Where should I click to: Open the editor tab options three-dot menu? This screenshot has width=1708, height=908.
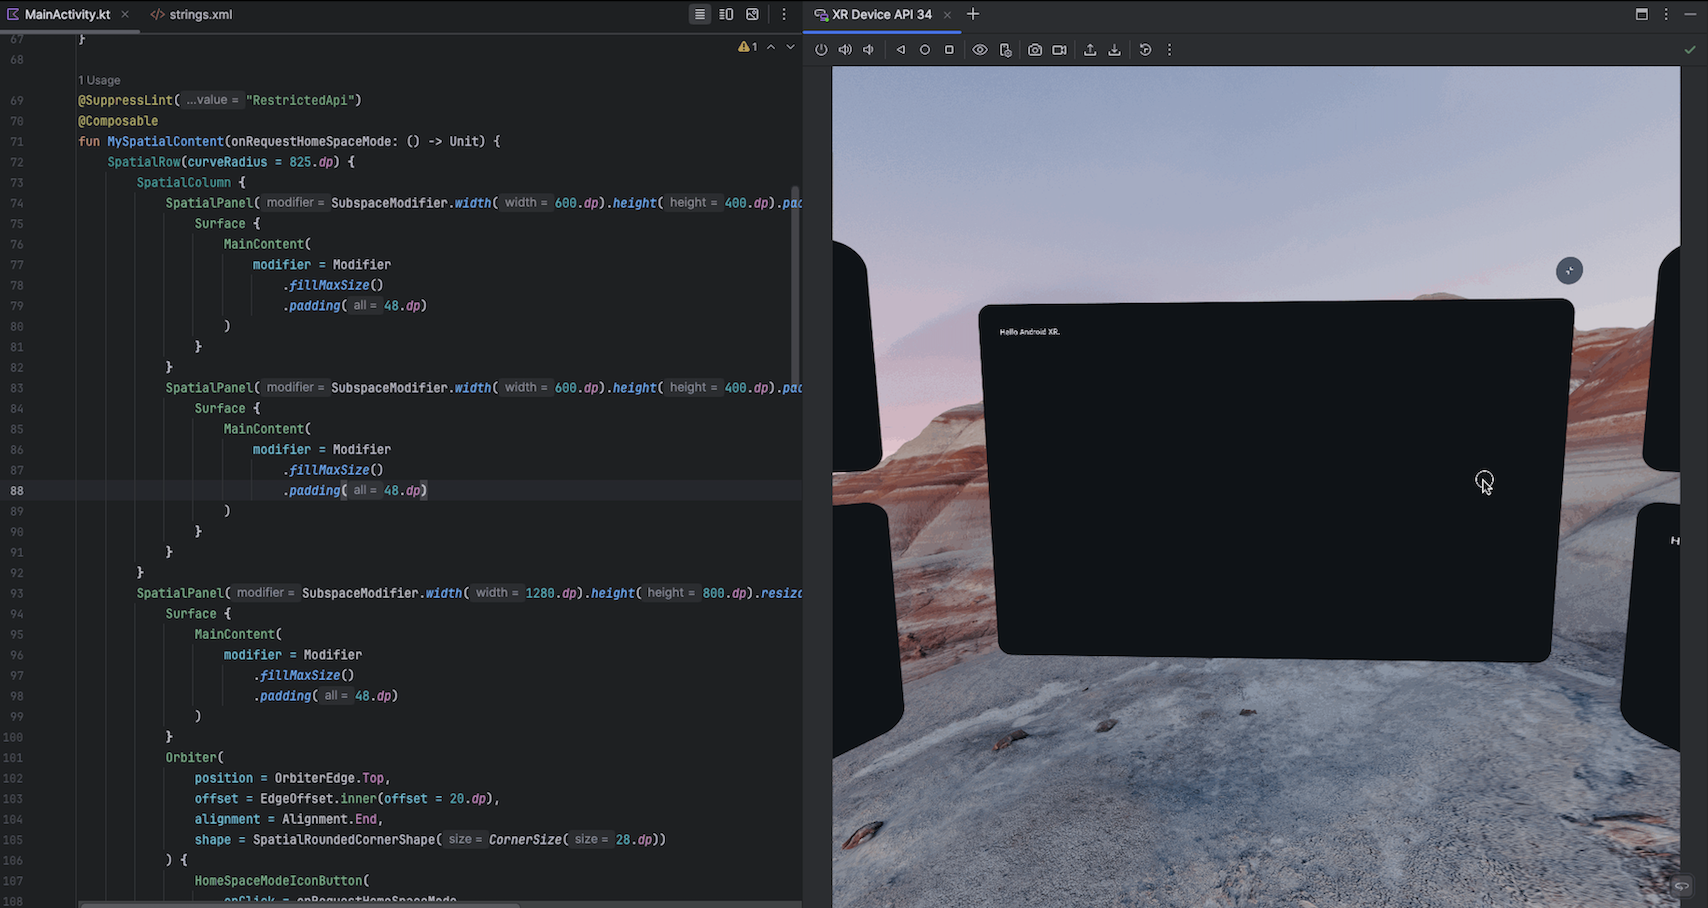(x=784, y=14)
